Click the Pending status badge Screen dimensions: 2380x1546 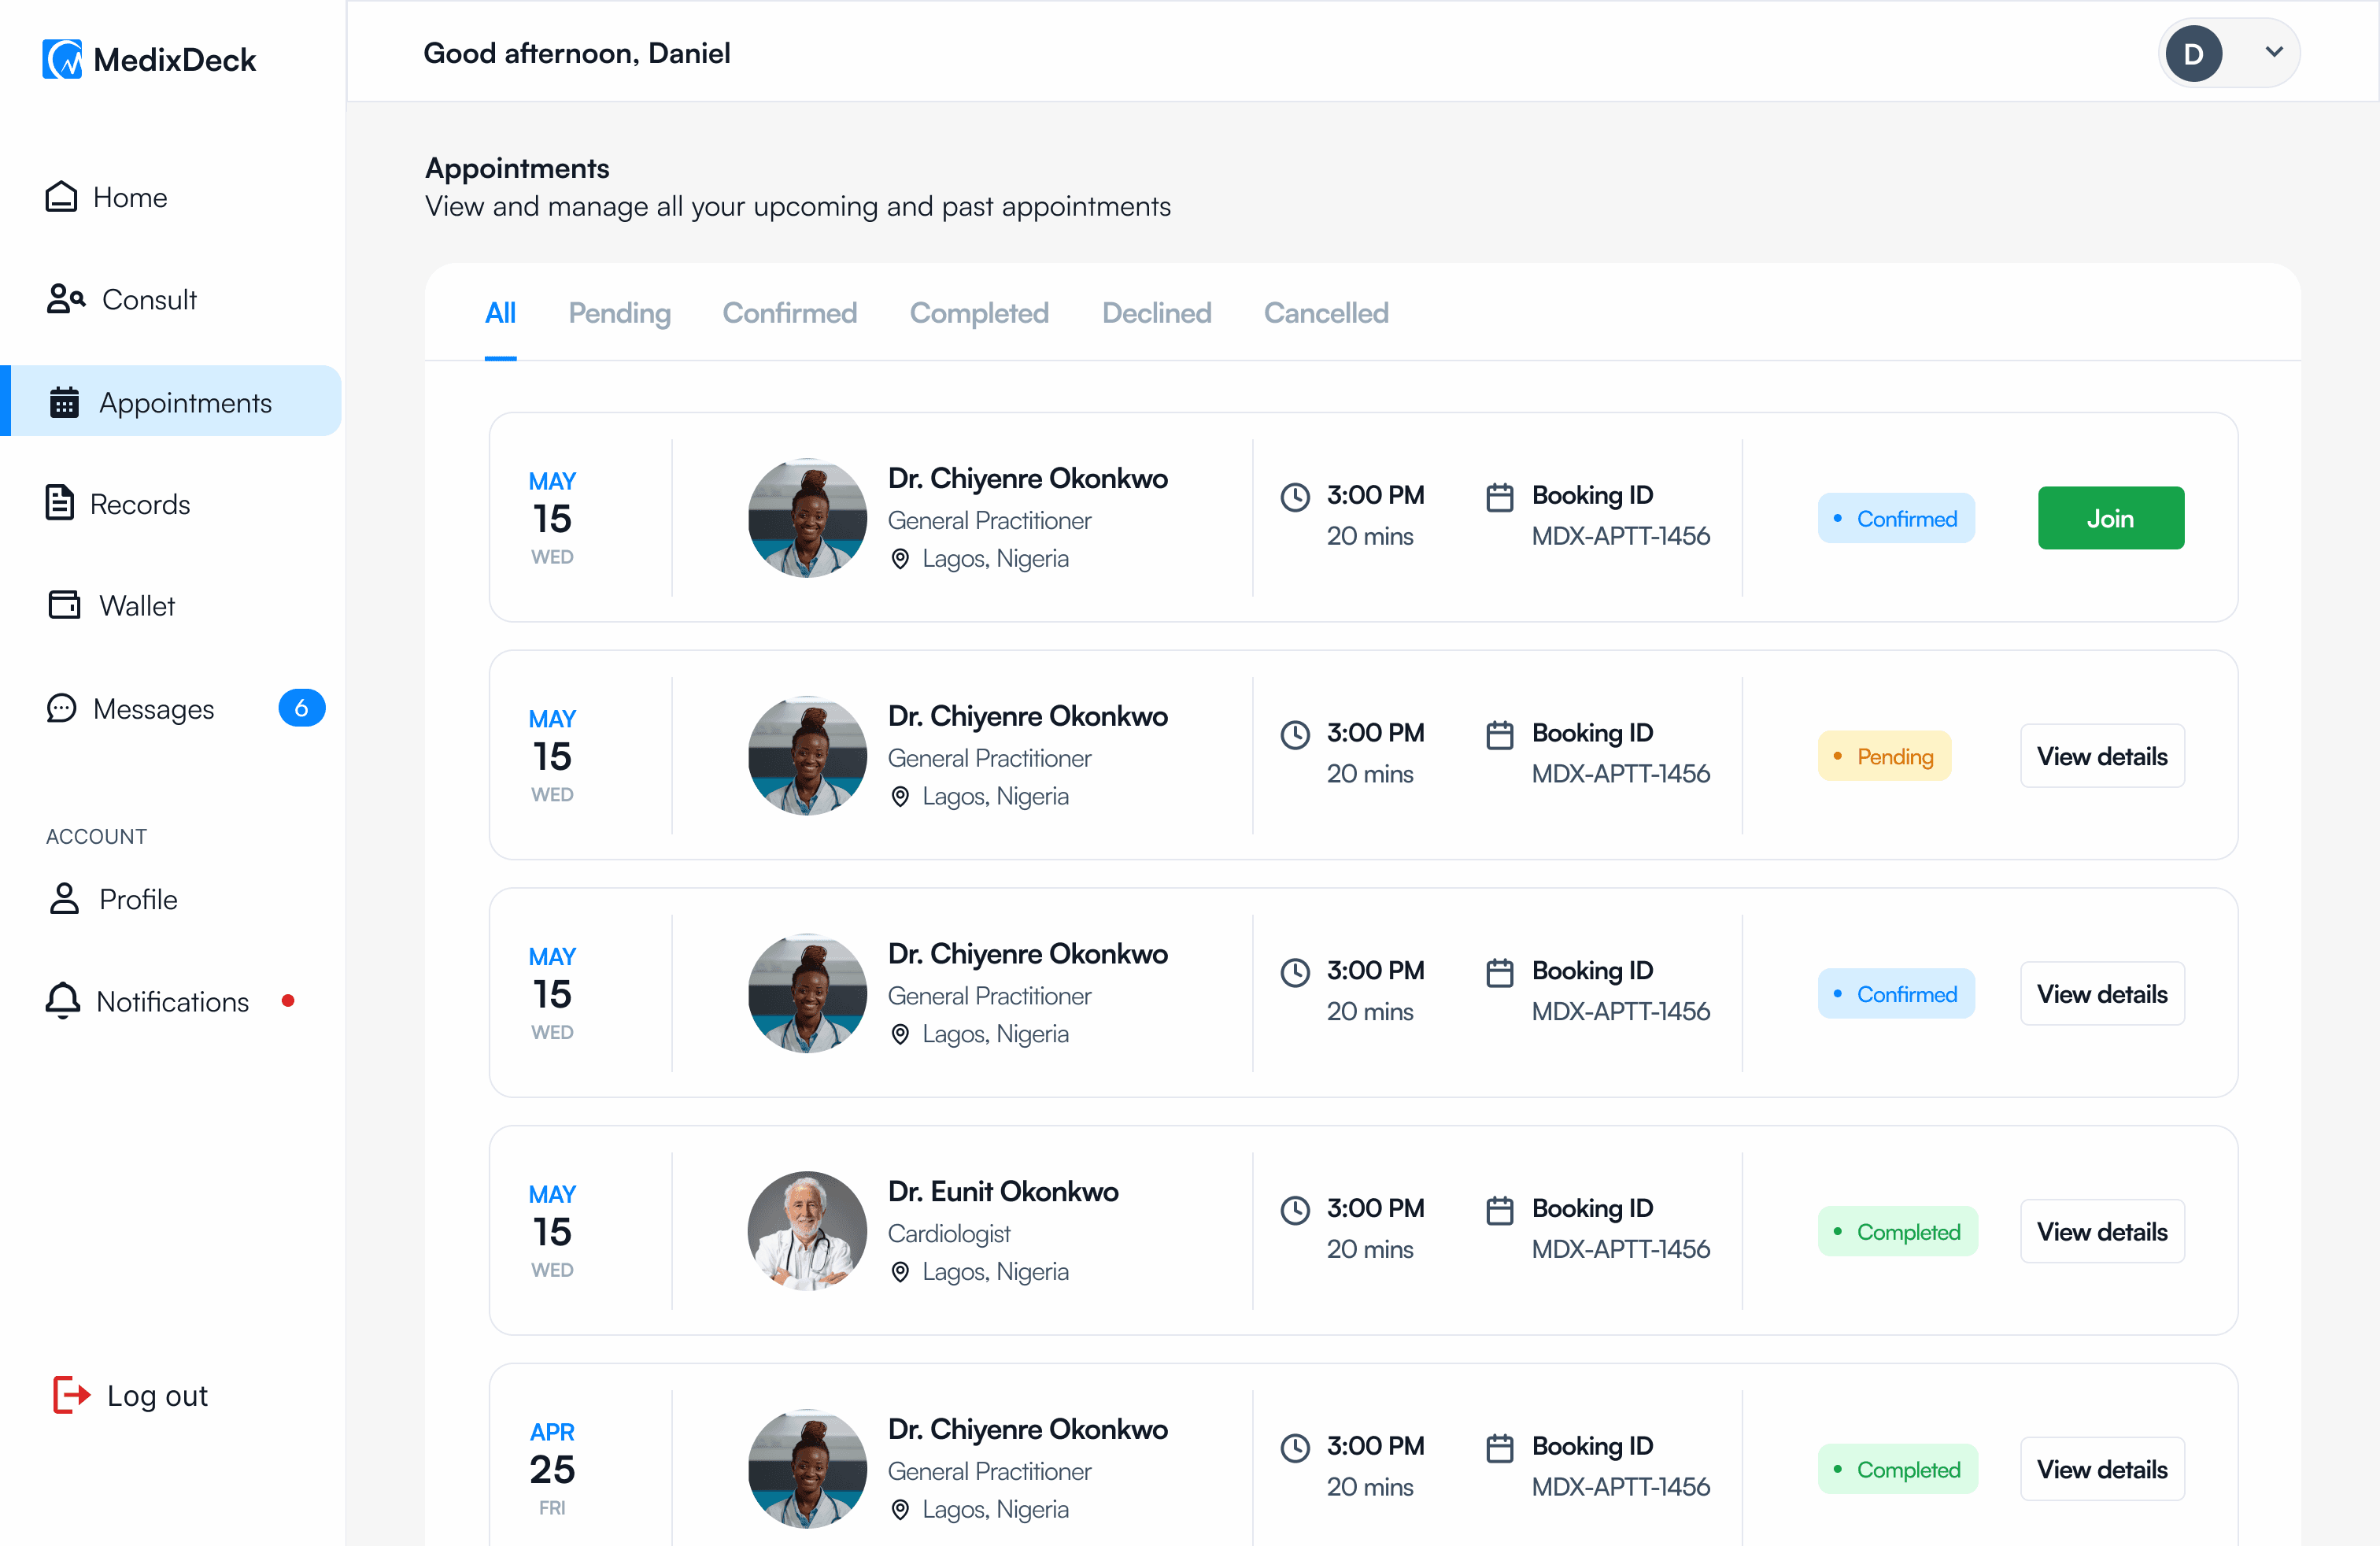point(1884,756)
